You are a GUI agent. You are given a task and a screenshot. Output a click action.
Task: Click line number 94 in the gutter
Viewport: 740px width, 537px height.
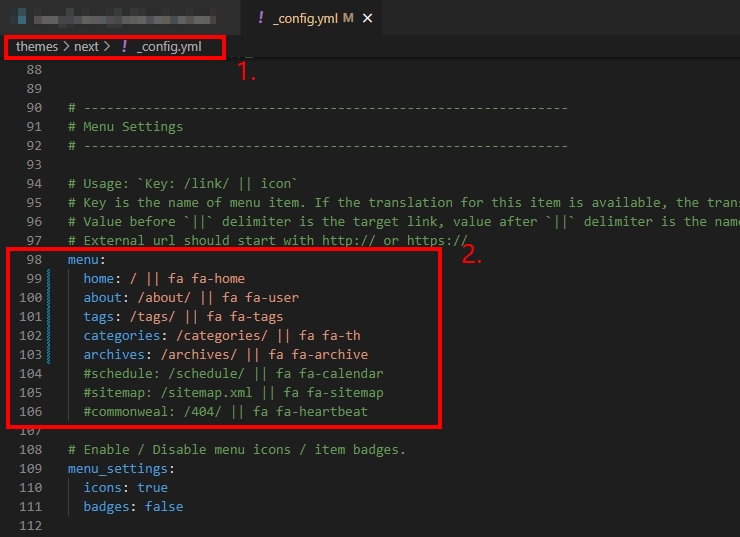[x=34, y=184]
